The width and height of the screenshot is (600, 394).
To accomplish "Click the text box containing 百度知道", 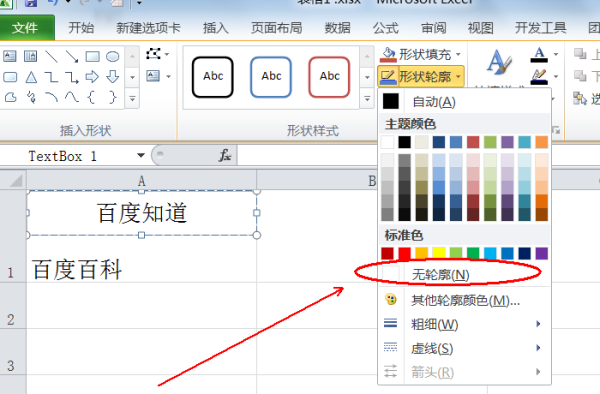I will click(x=142, y=213).
